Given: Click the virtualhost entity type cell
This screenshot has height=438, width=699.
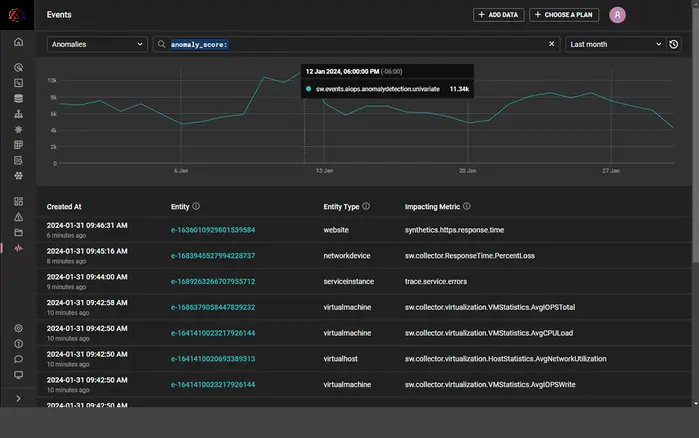Looking at the screenshot, I should click(x=340, y=359).
